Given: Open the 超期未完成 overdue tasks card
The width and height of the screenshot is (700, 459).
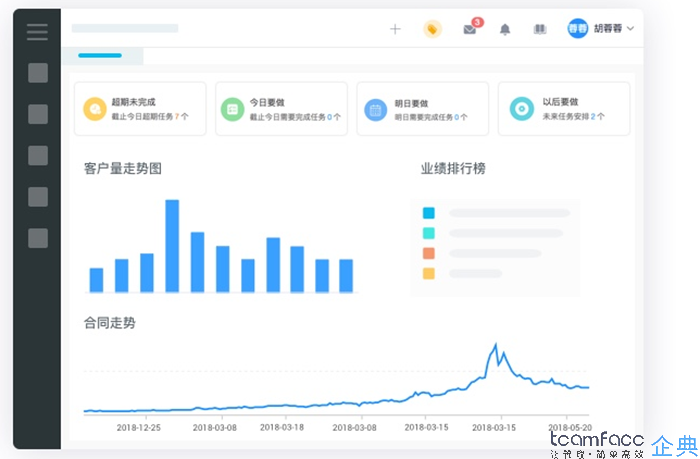Looking at the screenshot, I should pyautogui.click(x=140, y=108).
